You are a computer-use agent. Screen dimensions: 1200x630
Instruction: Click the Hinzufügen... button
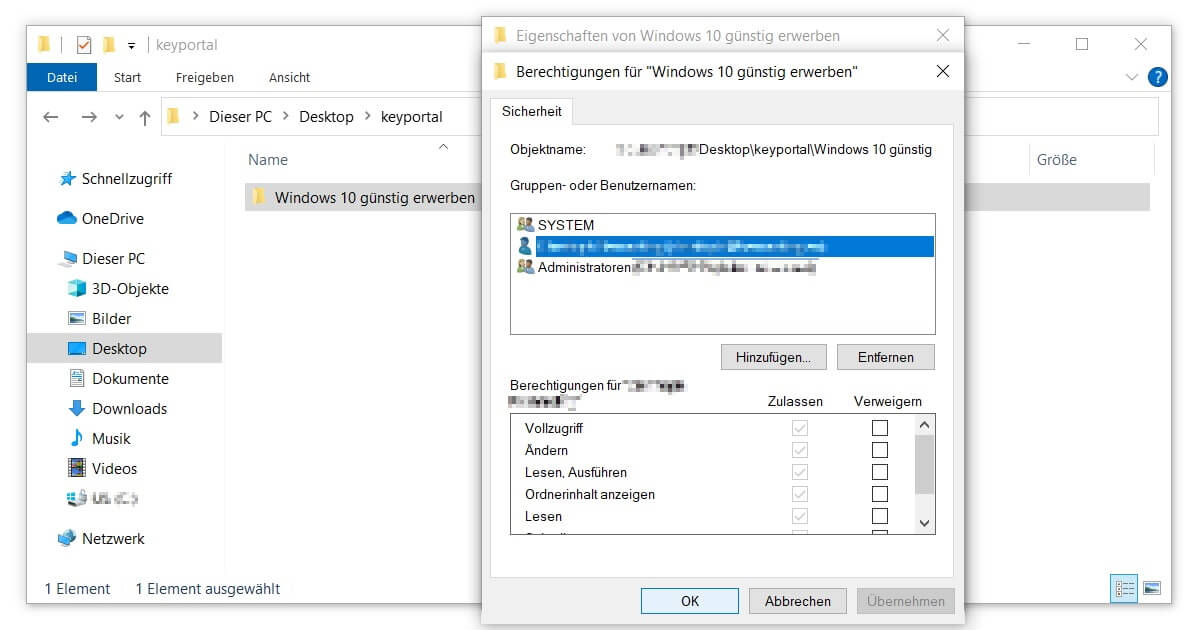click(x=773, y=357)
